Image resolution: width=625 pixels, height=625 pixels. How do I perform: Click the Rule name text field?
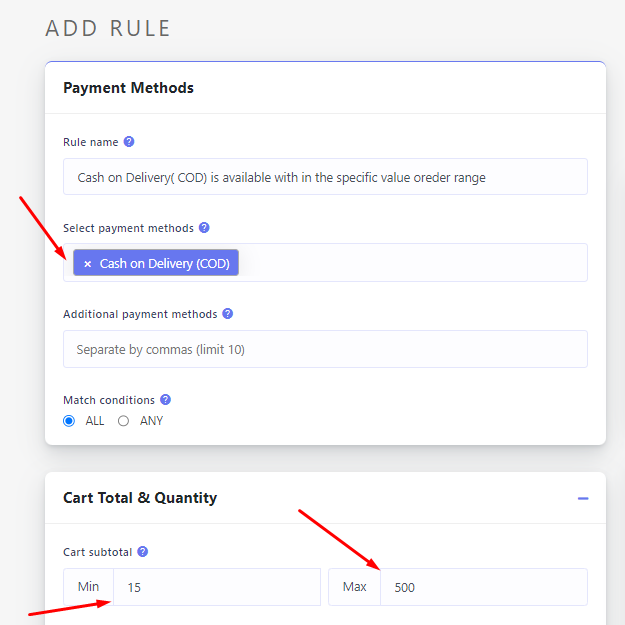pos(325,177)
